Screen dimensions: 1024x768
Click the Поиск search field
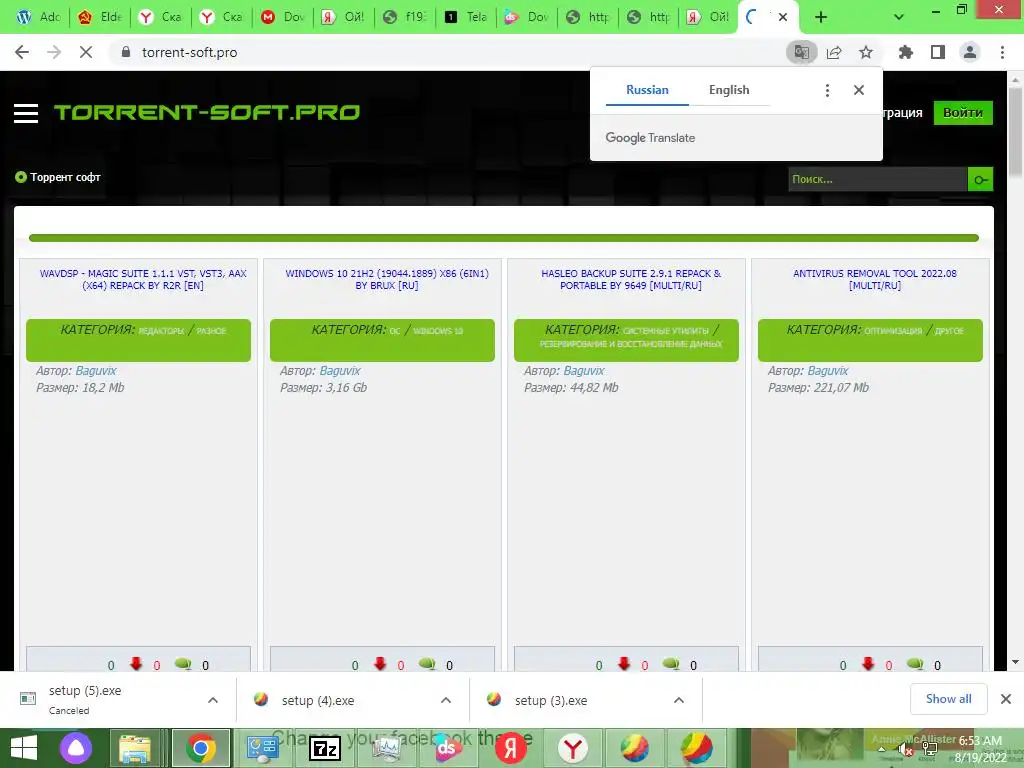pyautogui.click(x=877, y=180)
